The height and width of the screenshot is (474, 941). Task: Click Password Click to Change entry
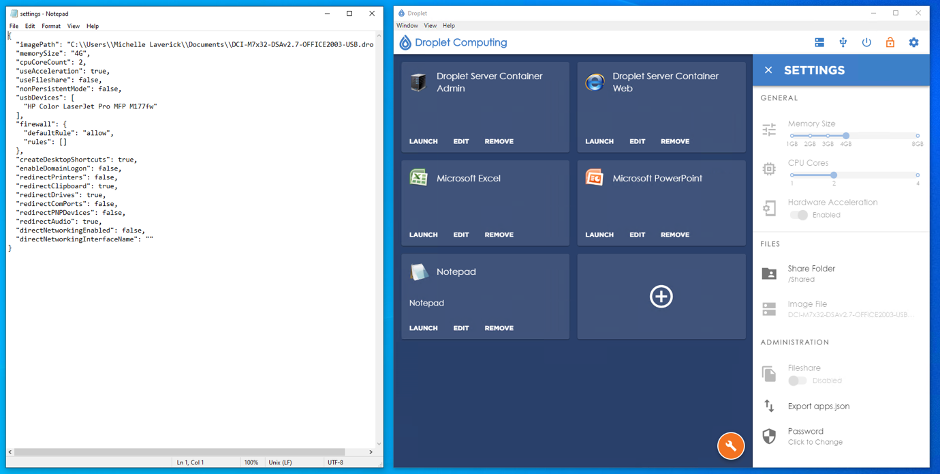coord(815,436)
